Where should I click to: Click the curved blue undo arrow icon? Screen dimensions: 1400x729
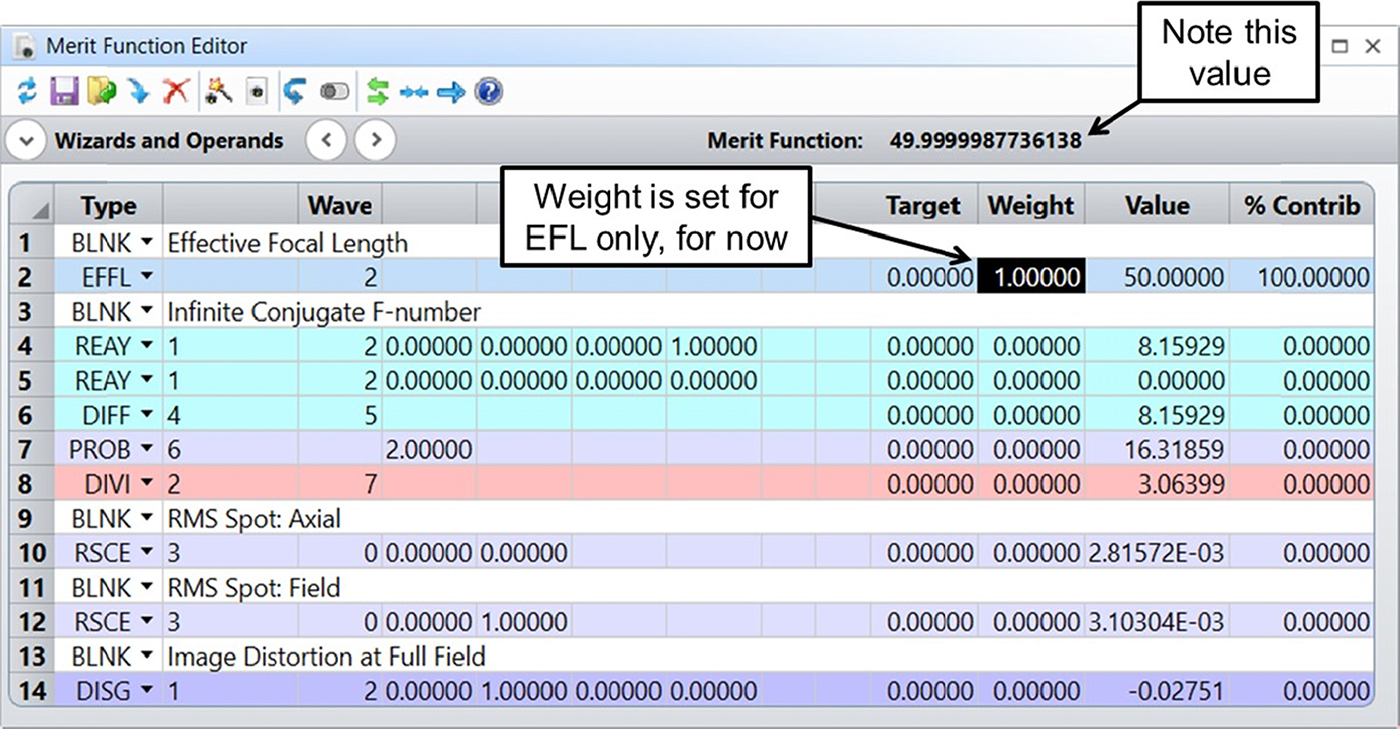(294, 93)
